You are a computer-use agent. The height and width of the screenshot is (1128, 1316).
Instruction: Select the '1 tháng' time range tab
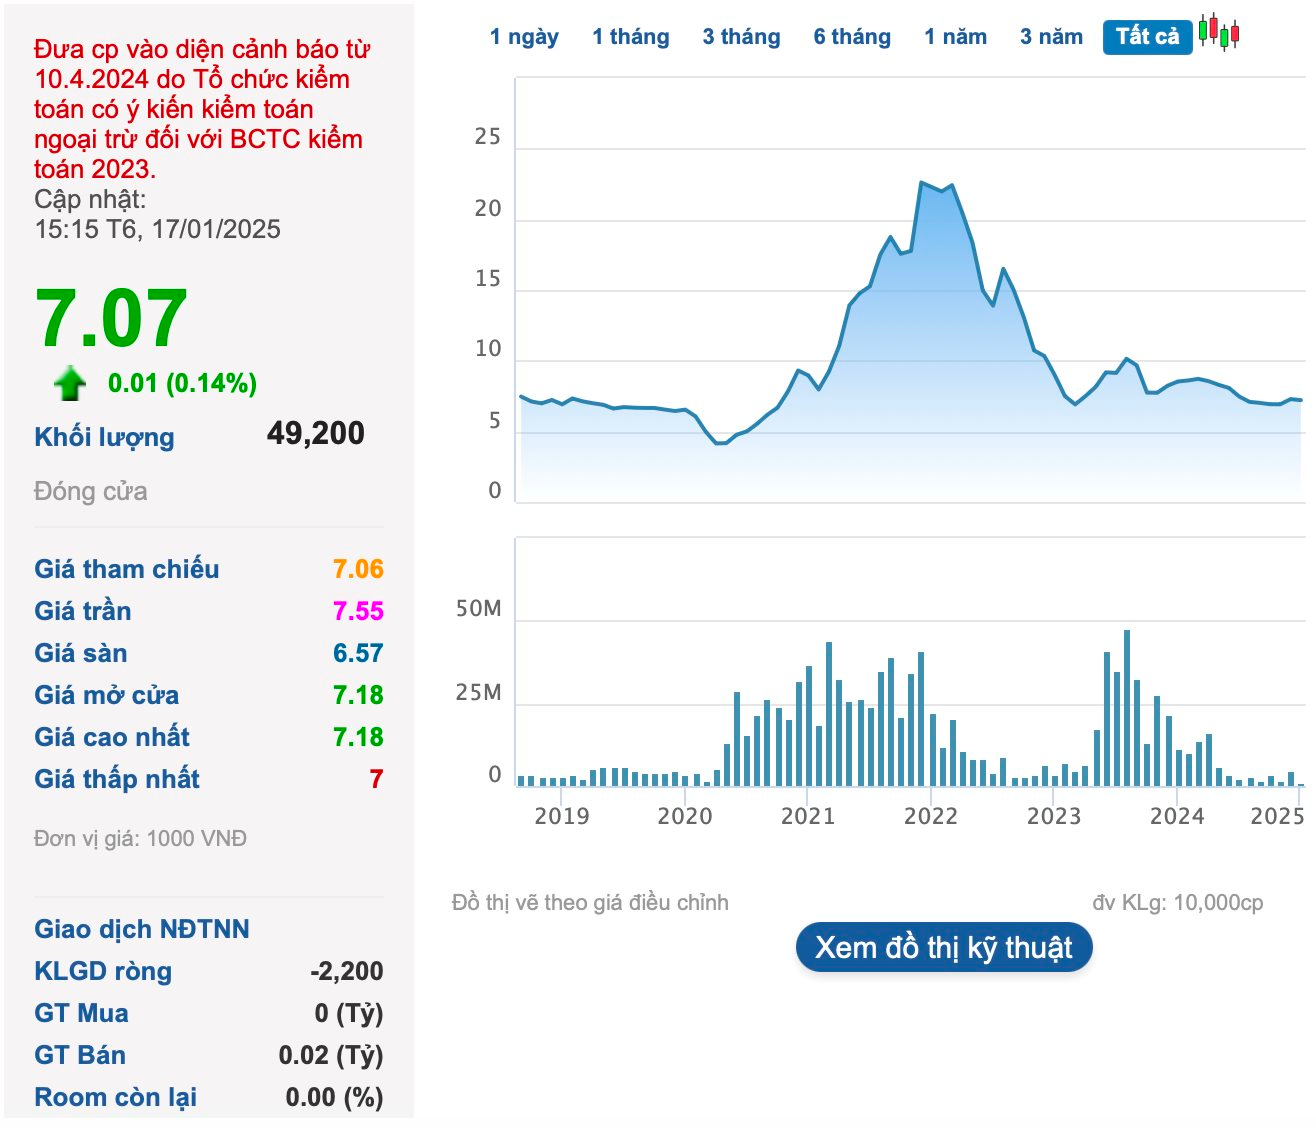(631, 37)
